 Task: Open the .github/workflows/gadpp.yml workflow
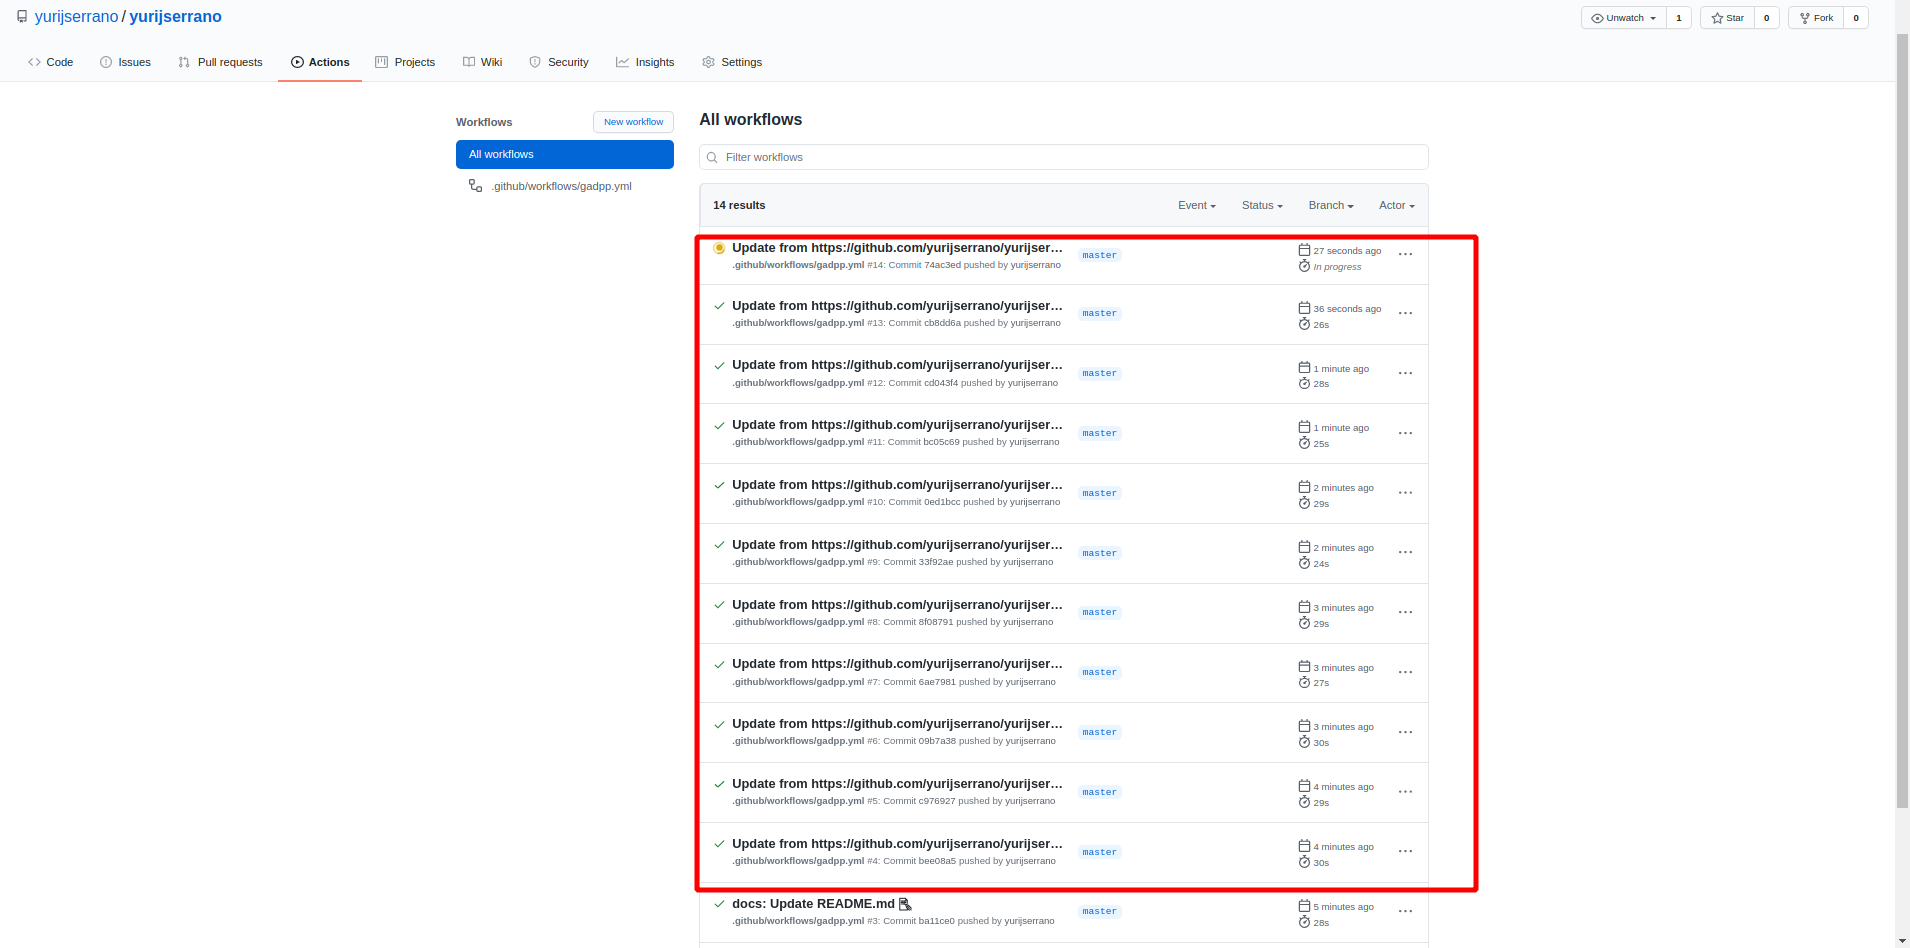coord(561,187)
